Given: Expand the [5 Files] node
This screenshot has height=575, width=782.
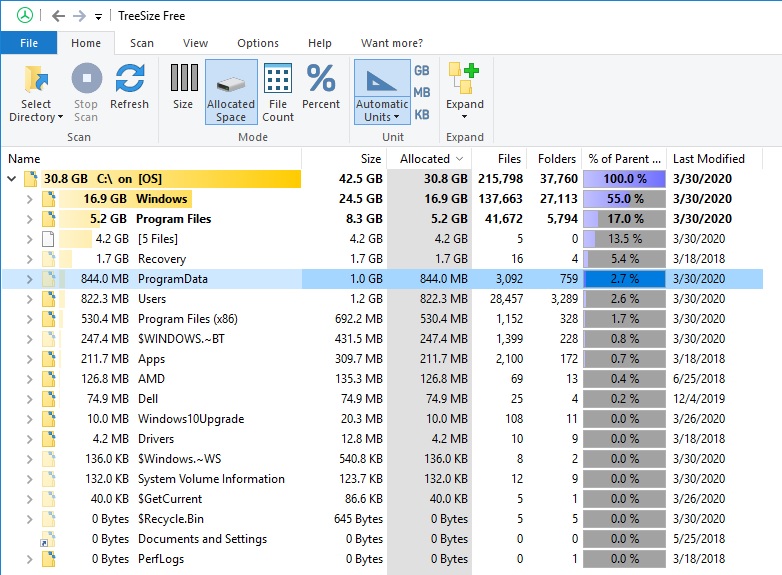Looking at the screenshot, I should pyautogui.click(x=29, y=239).
